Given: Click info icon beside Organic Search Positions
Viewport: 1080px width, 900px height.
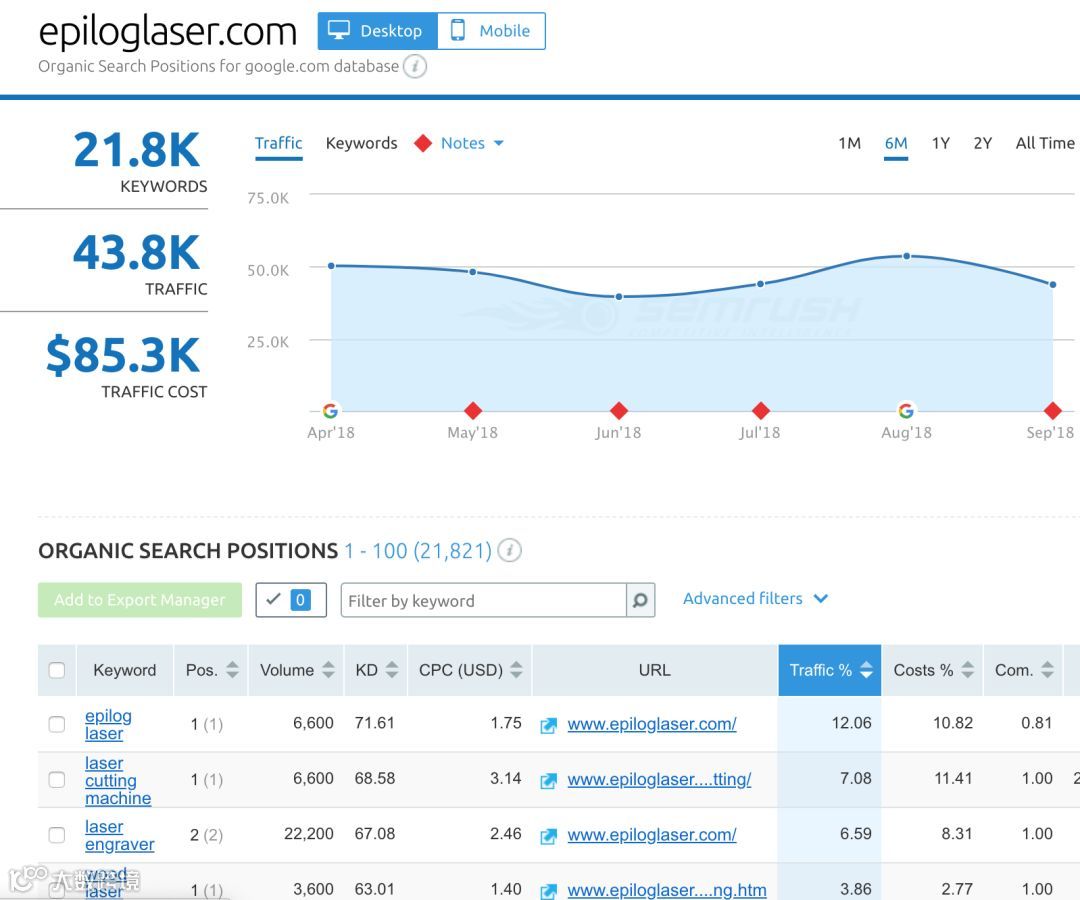Looking at the screenshot, I should [510, 551].
